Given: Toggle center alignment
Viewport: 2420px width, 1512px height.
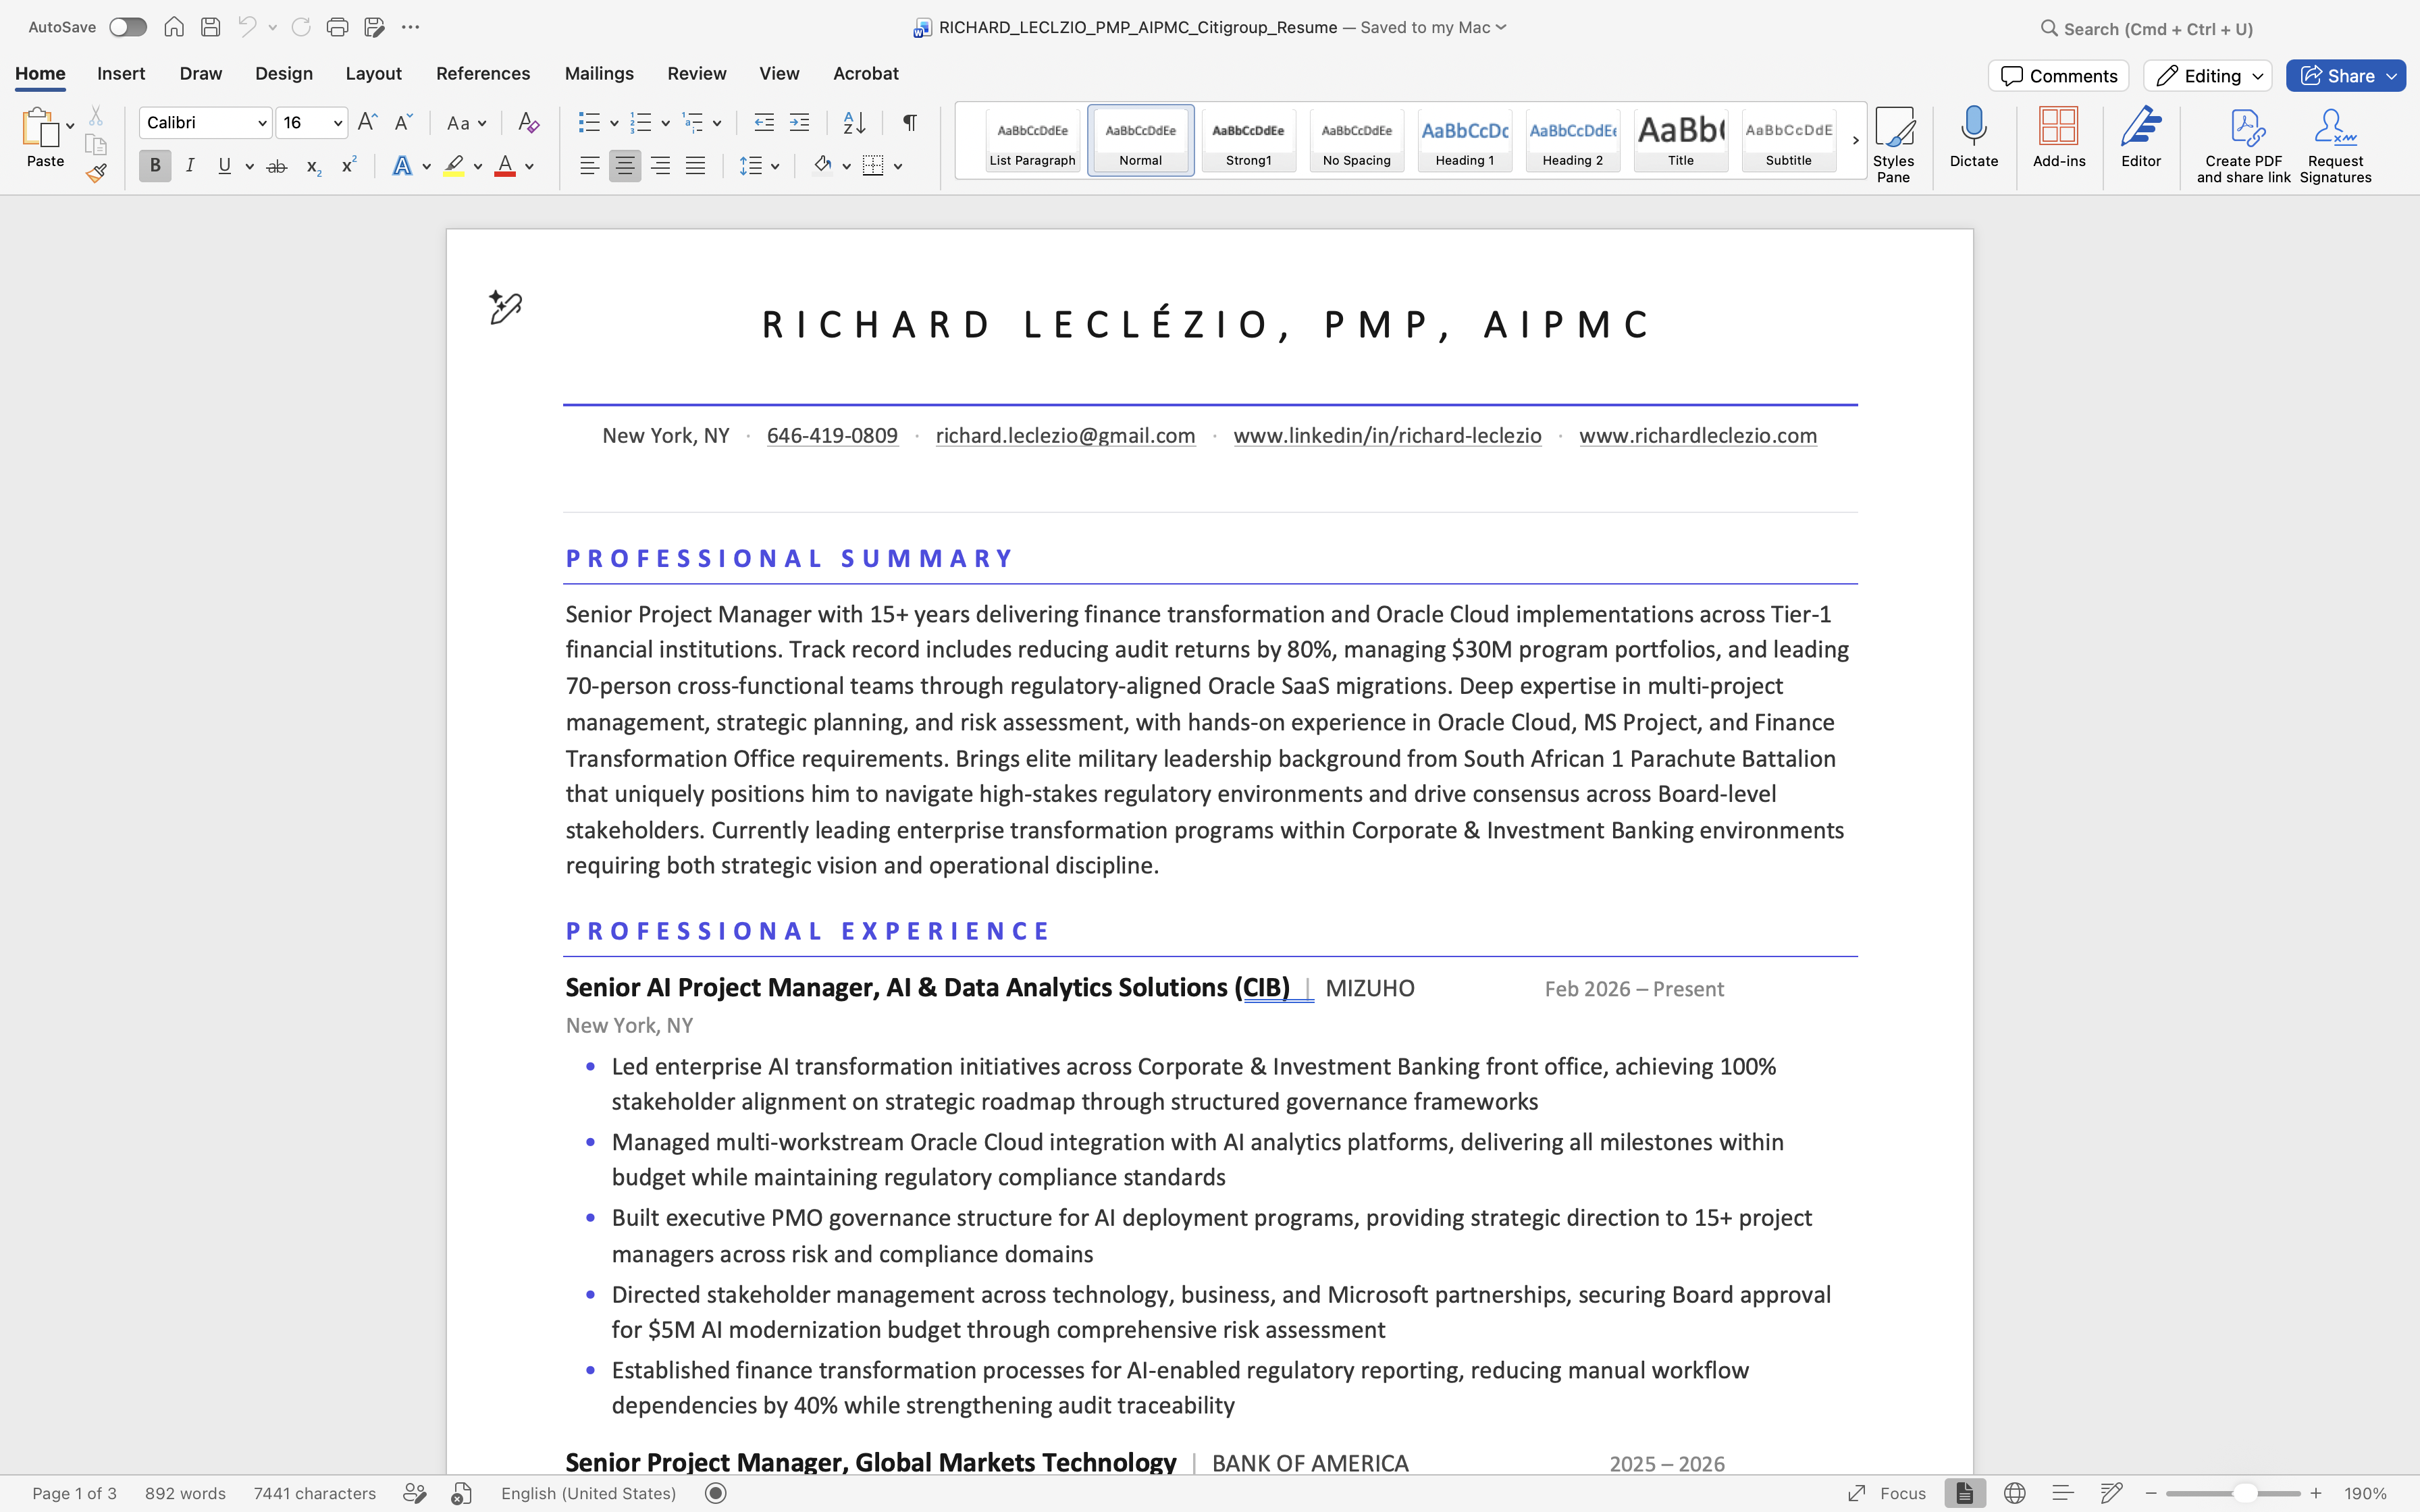Looking at the screenshot, I should [x=625, y=166].
